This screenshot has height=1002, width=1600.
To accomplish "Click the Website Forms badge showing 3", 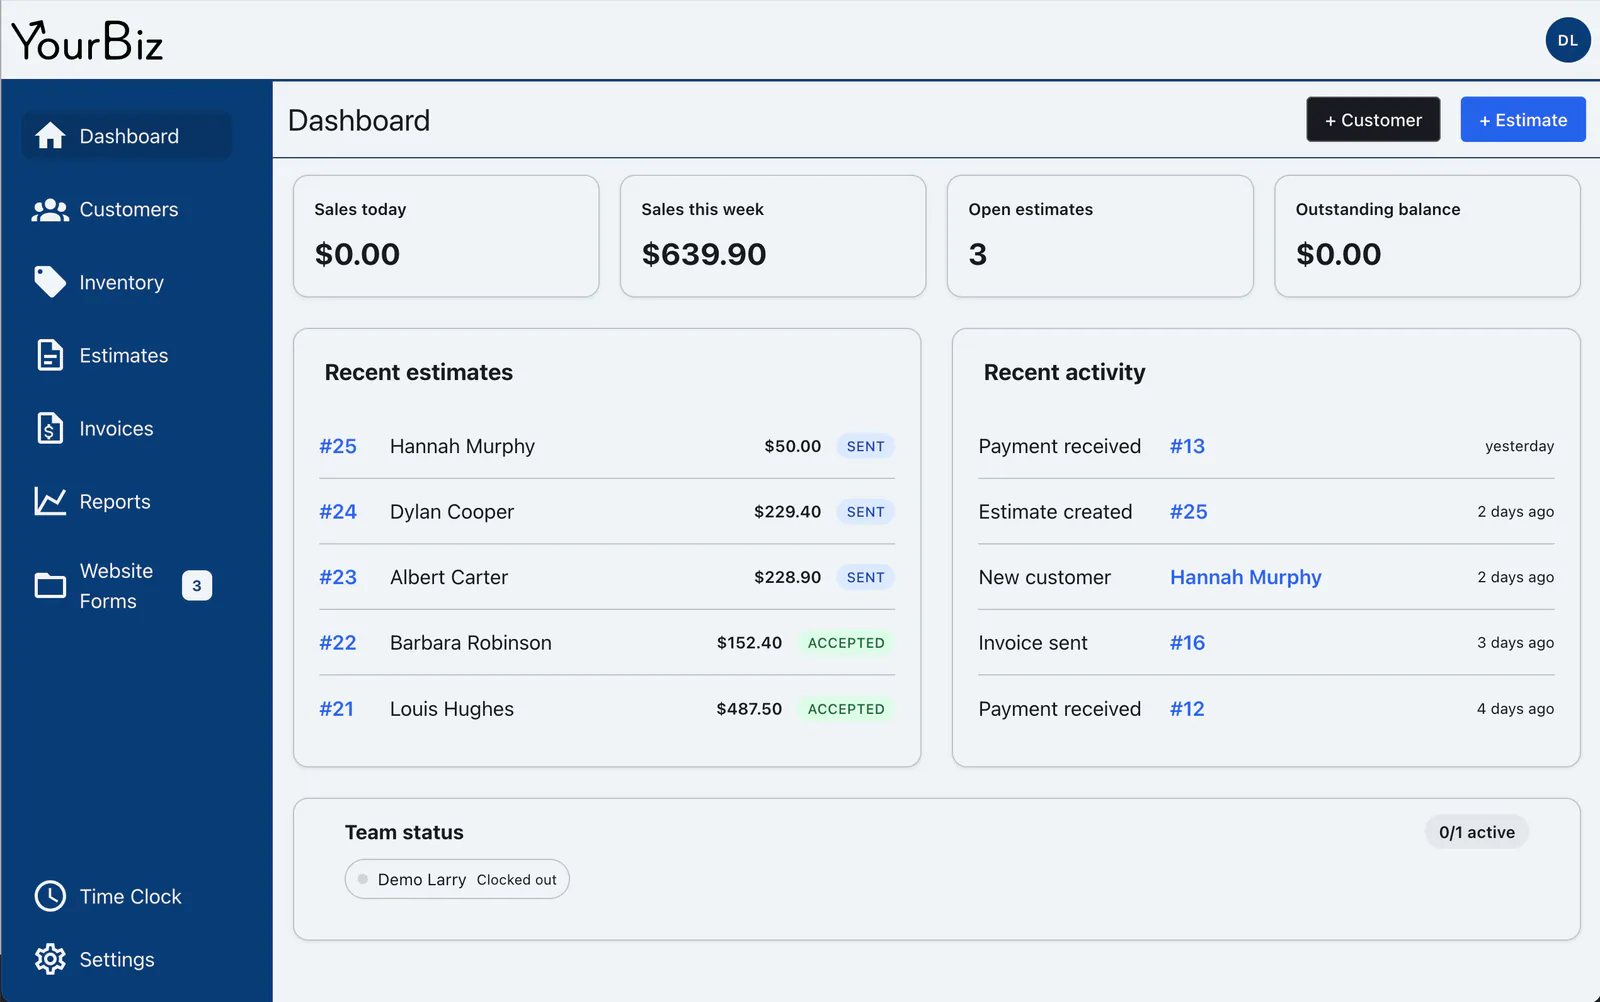I will click(x=197, y=586).
